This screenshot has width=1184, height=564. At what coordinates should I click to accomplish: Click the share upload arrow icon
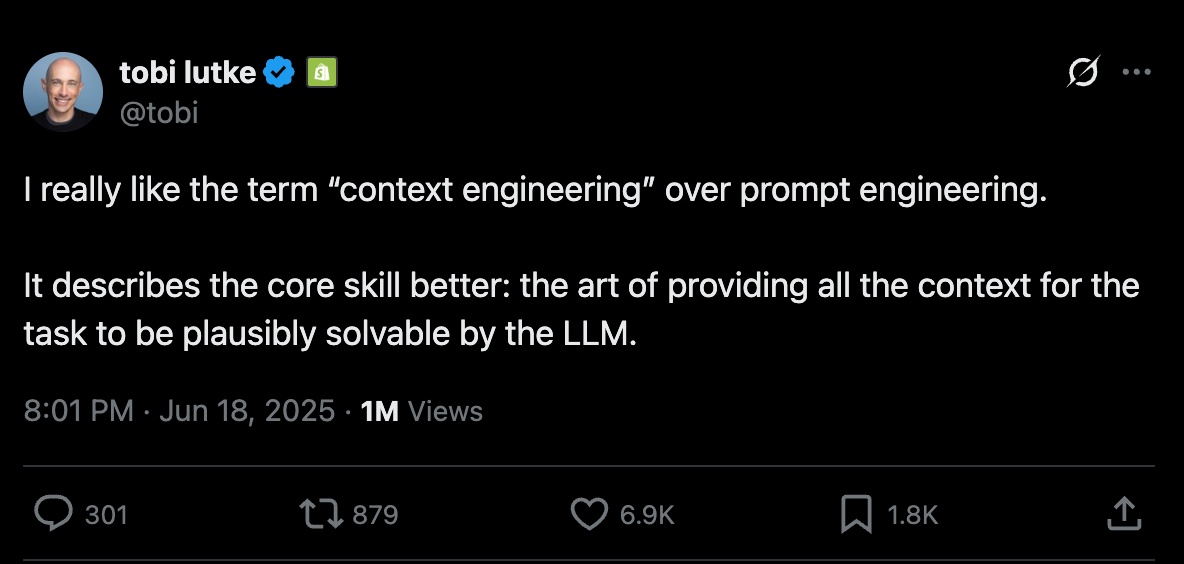click(1124, 514)
